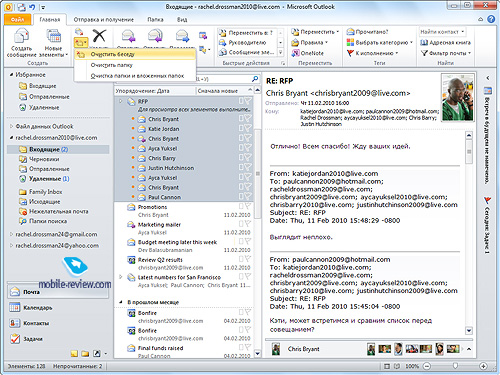This screenshot has width=500, height=375.
Task: Open the Правила rules dropdown
Action: point(310,42)
